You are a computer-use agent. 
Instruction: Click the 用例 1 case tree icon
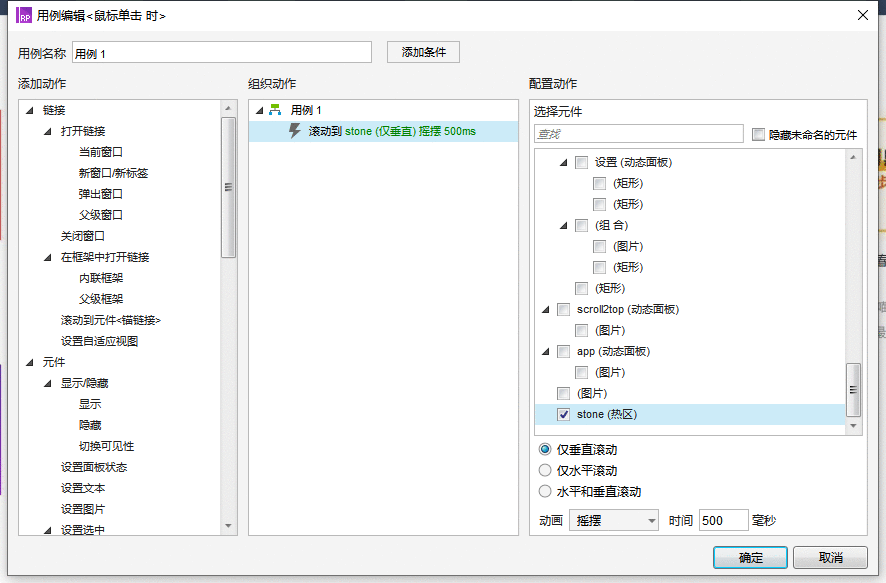pos(275,110)
